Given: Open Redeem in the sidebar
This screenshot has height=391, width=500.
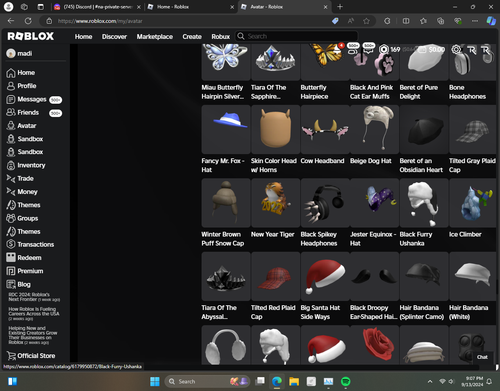Looking at the screenshot, I should point(24,258).
